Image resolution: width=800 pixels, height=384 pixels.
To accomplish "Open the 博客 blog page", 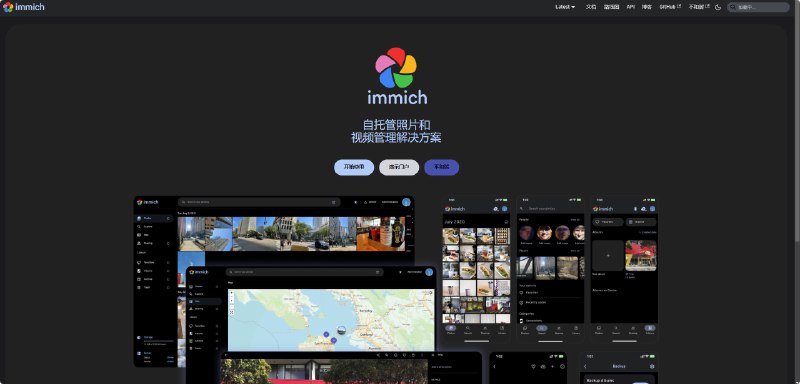I will click(647, 7).
